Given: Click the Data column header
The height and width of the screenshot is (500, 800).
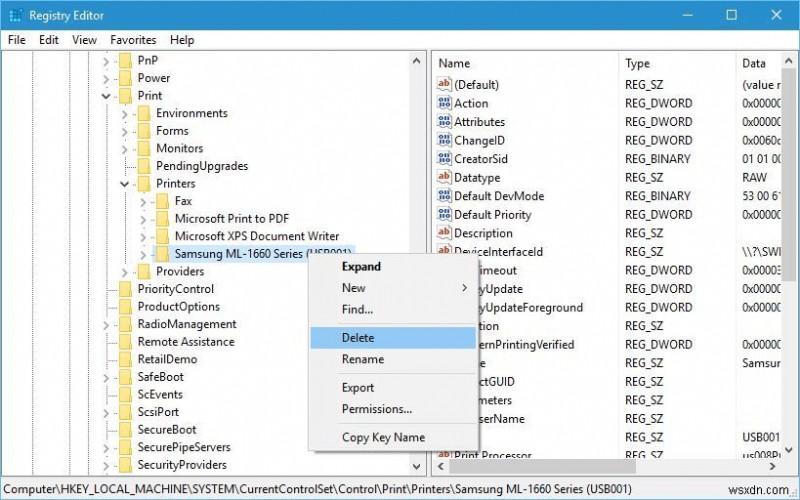Looking at the screenshot, I should 759,63.
